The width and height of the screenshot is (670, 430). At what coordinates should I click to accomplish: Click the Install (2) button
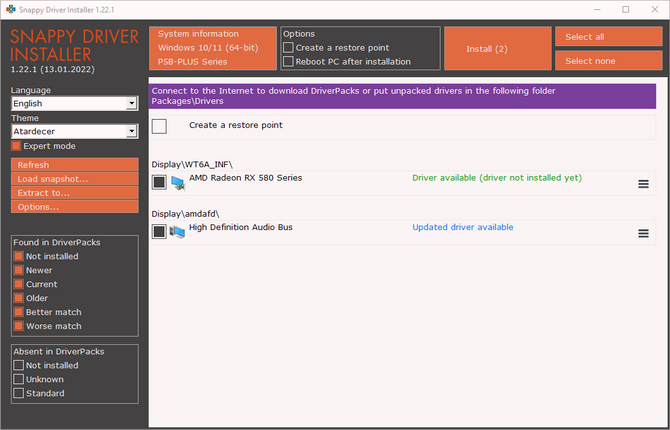(x=498, y=48)
